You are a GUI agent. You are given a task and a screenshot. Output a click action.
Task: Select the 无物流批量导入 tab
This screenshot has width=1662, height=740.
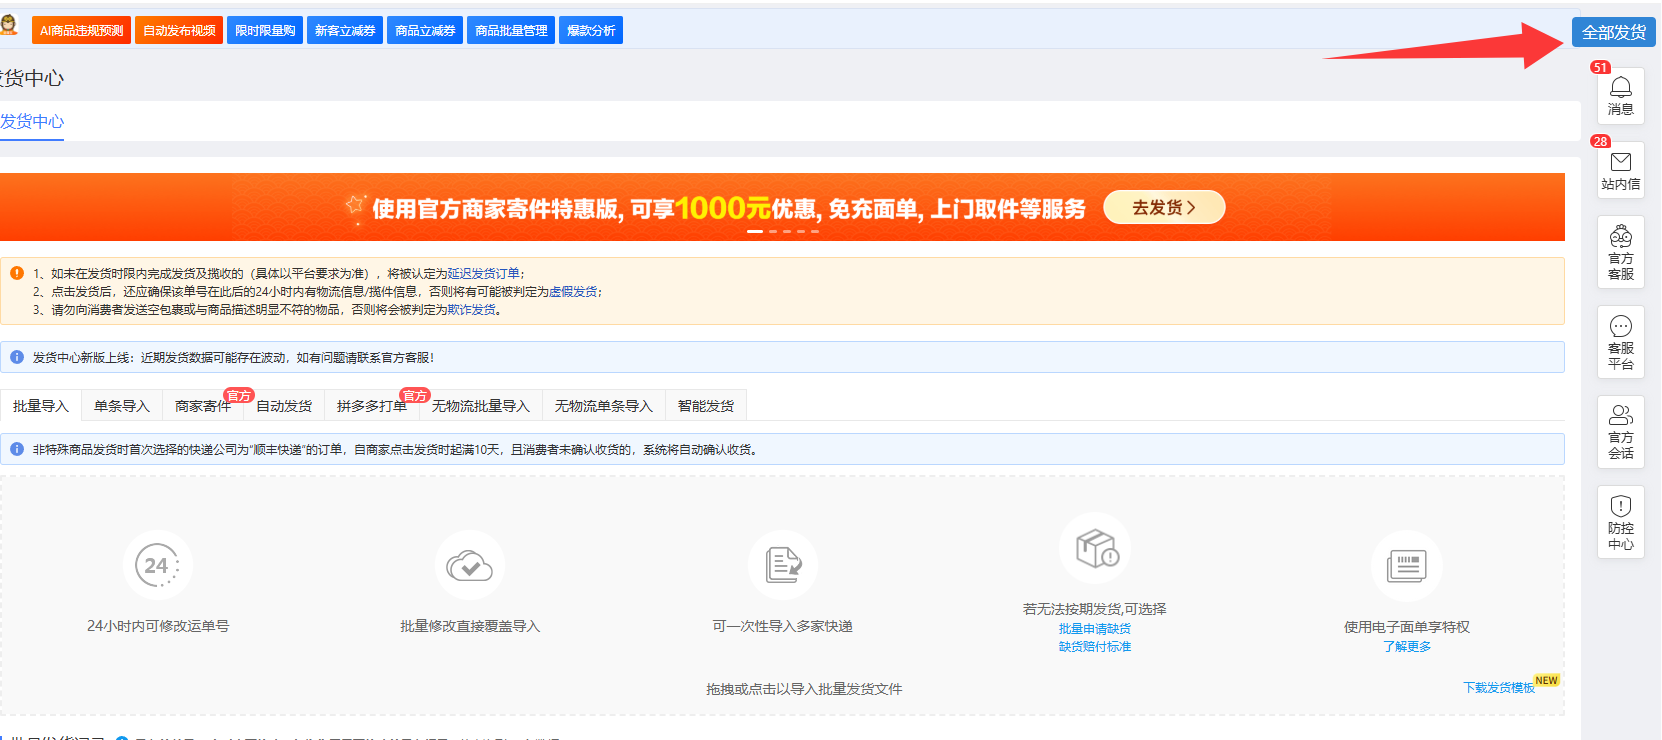(x=481, y=406)
